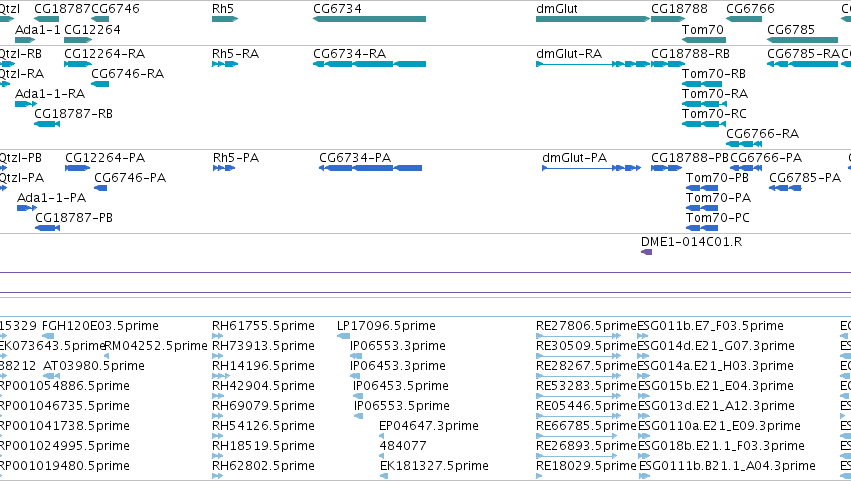Open the CG18788 gene label
The width and height of the screenshot is (851, 481).
point(679,9)
